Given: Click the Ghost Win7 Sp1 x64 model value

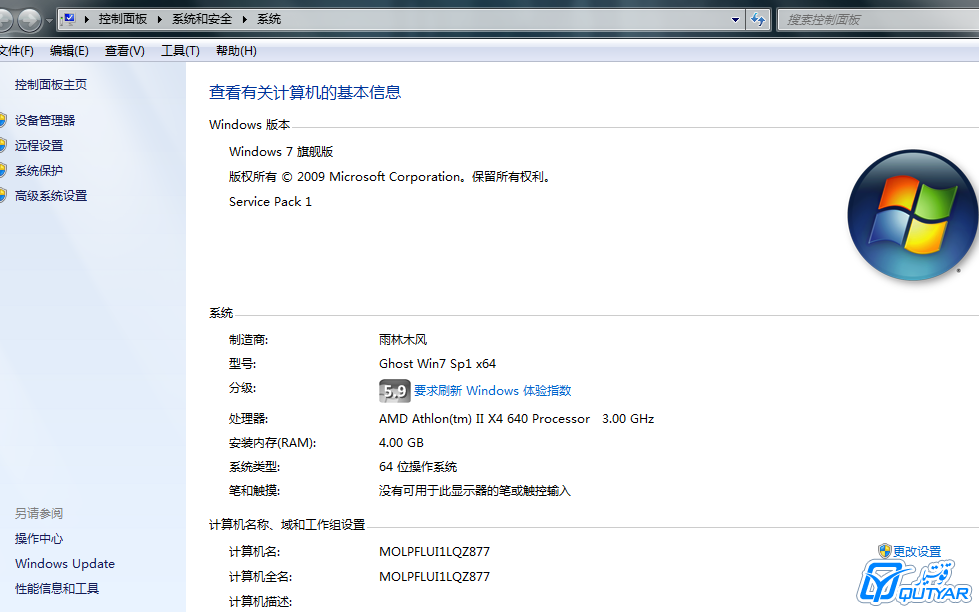Looking at the screenshot, I should [437, 363].
